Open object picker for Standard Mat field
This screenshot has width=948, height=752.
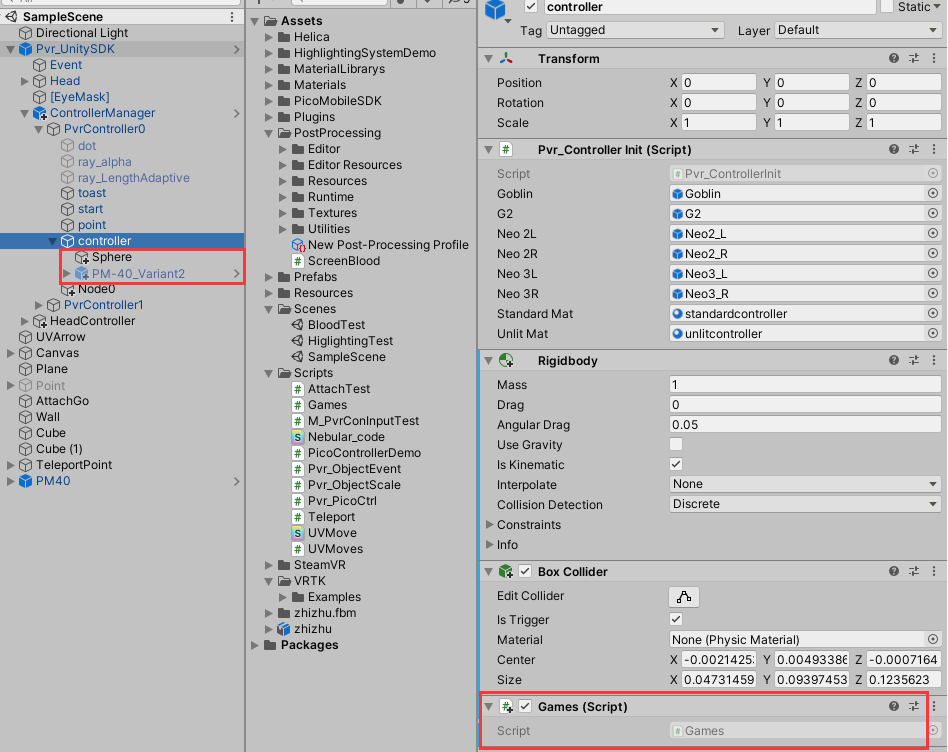[933, 313]
